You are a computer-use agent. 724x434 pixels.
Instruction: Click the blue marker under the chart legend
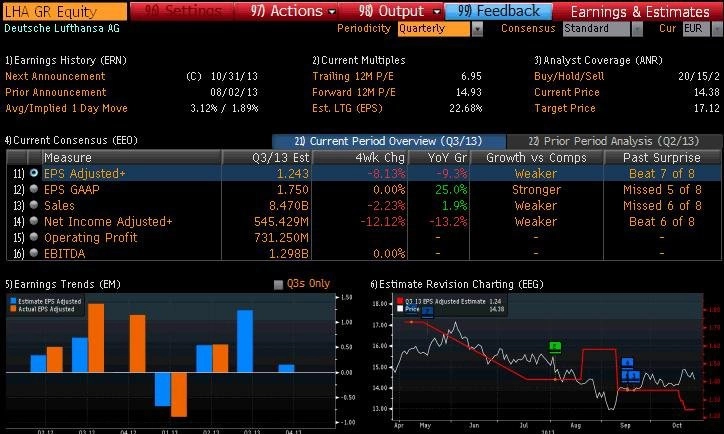click(x=428, y=312)
